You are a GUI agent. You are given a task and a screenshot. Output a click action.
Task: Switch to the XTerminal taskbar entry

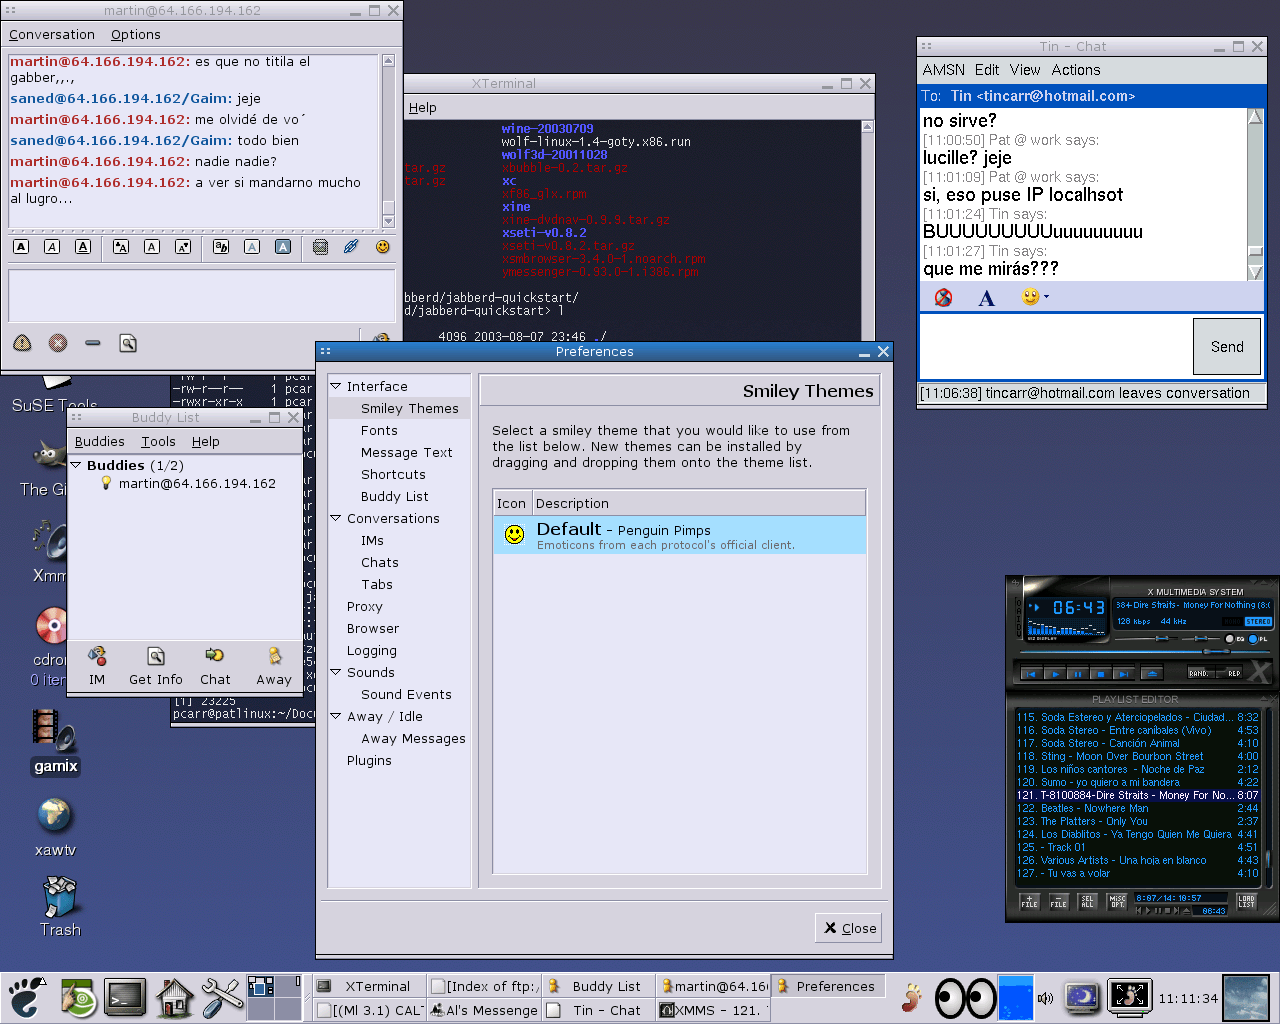[368, 986]
